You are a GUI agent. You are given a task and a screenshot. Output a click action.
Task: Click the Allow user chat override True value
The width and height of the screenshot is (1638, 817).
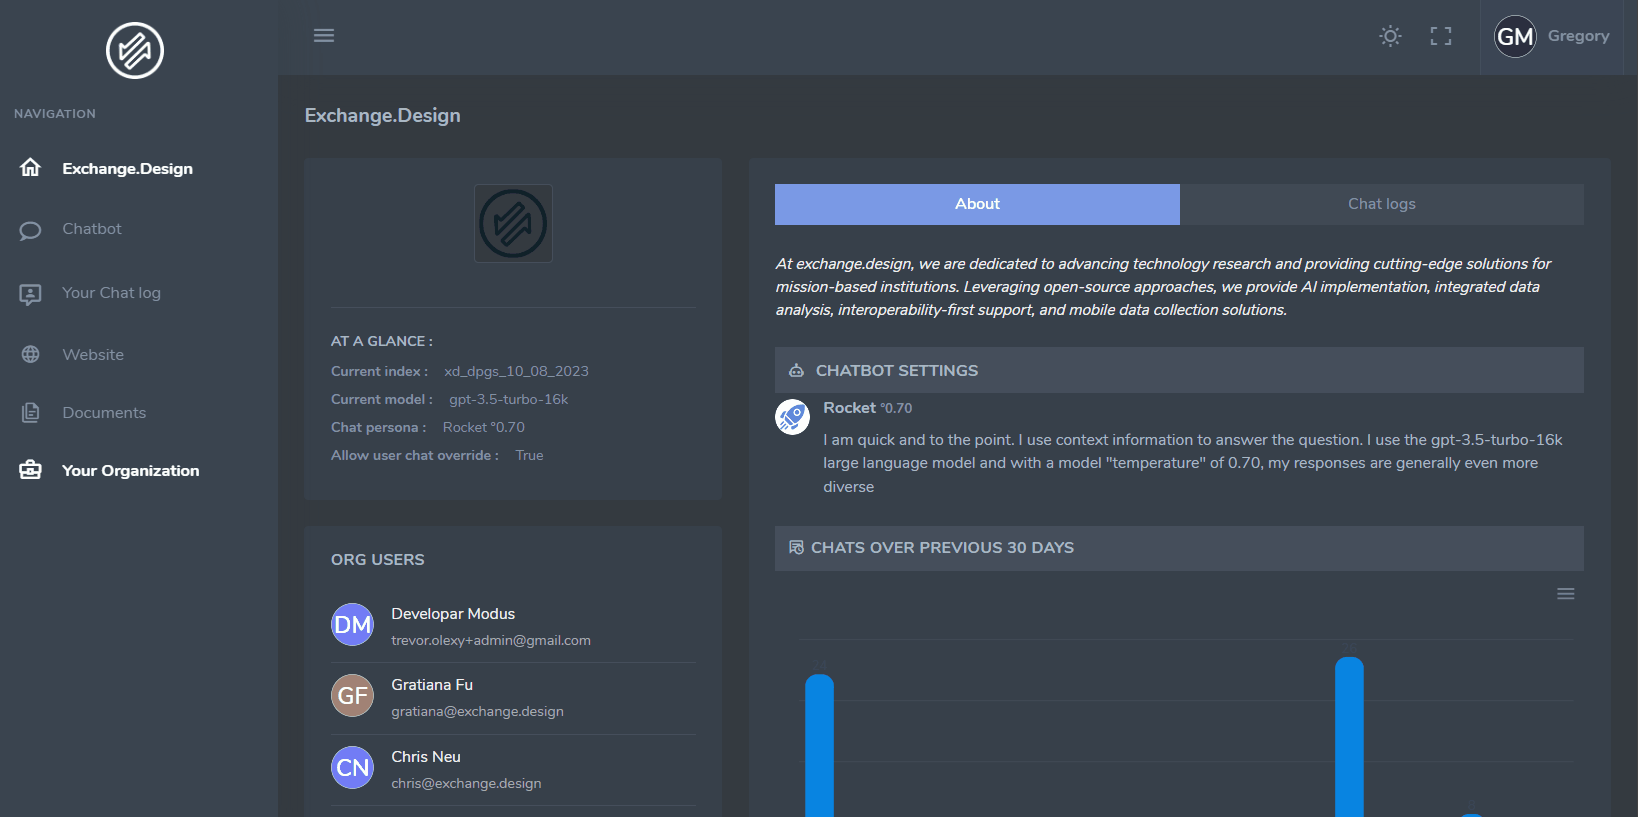(x=529, y=455)
